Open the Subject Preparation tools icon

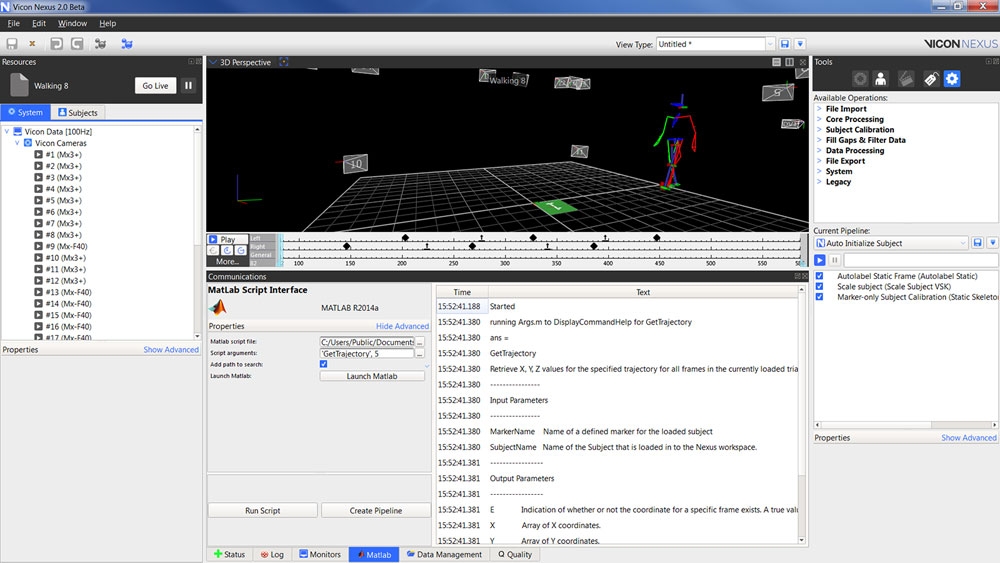pos(881,79)
